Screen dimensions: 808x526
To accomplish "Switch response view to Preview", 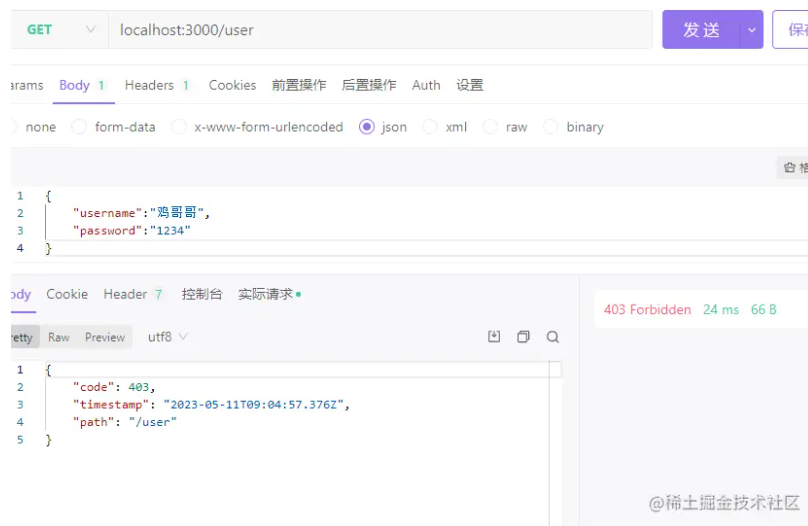I will [105, 337].
